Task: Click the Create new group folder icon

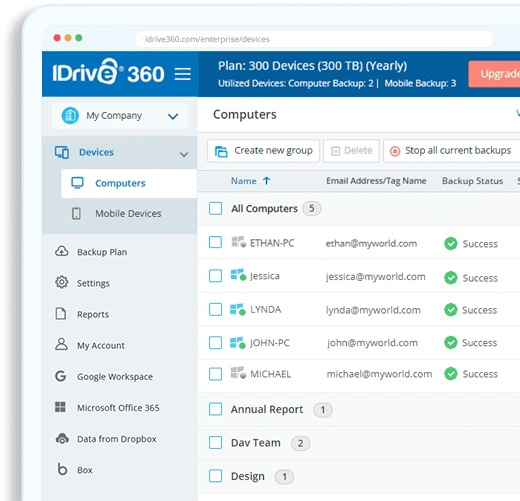Action: (x=221, y=151)
